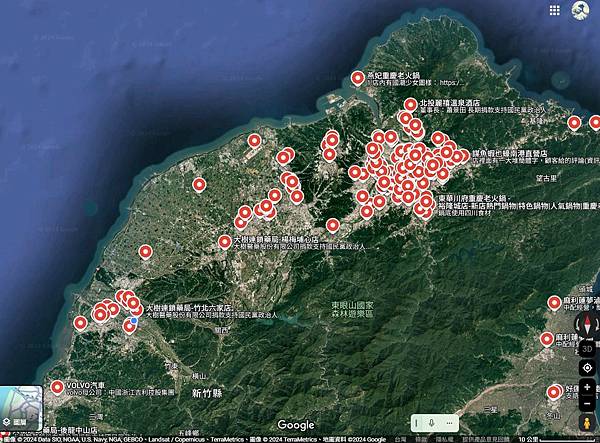Toggle the 10 公里 scale bar units
Viewport: 600px width, 443px height.
coord(558,440)
